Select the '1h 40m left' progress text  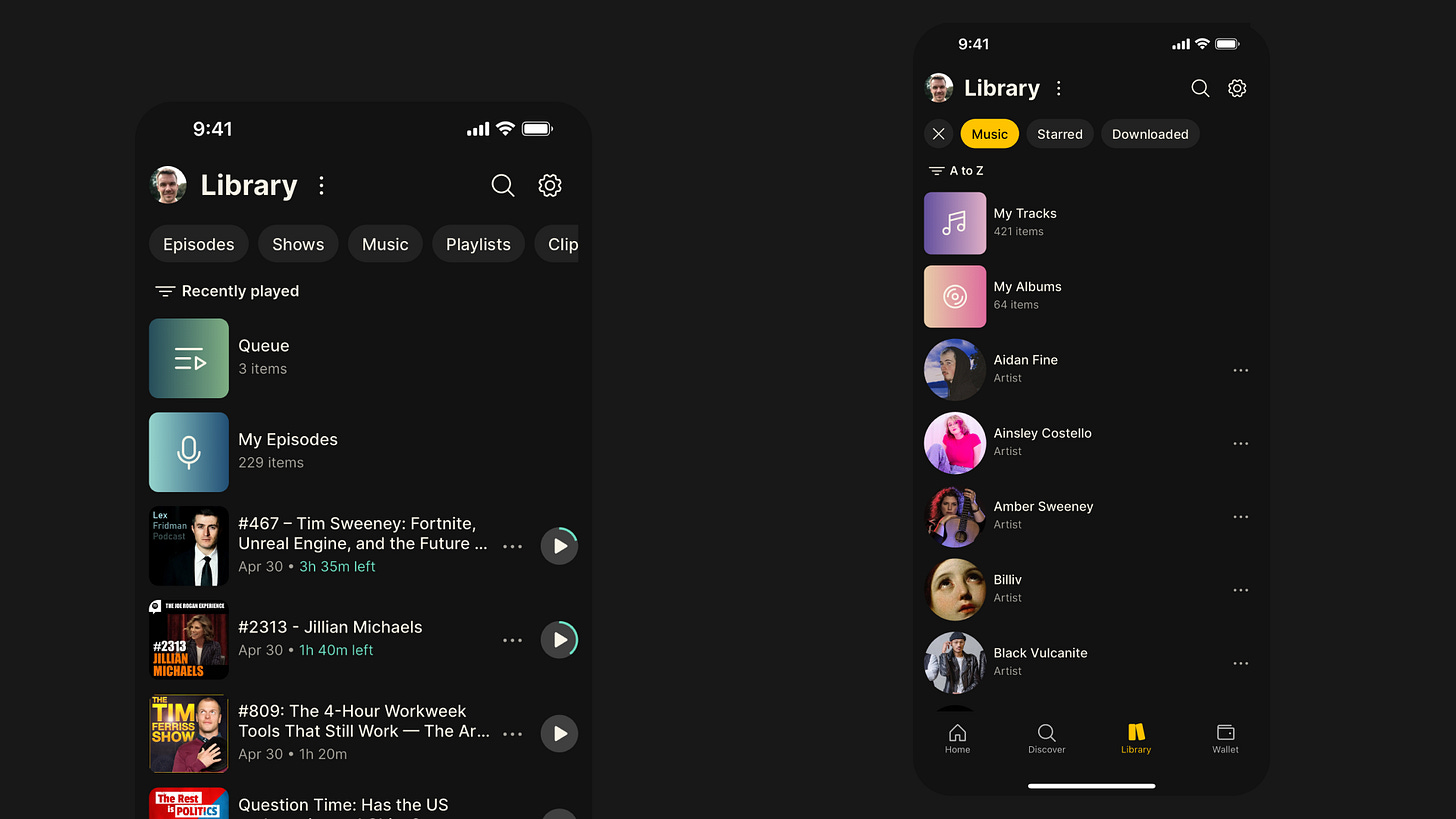336,651
